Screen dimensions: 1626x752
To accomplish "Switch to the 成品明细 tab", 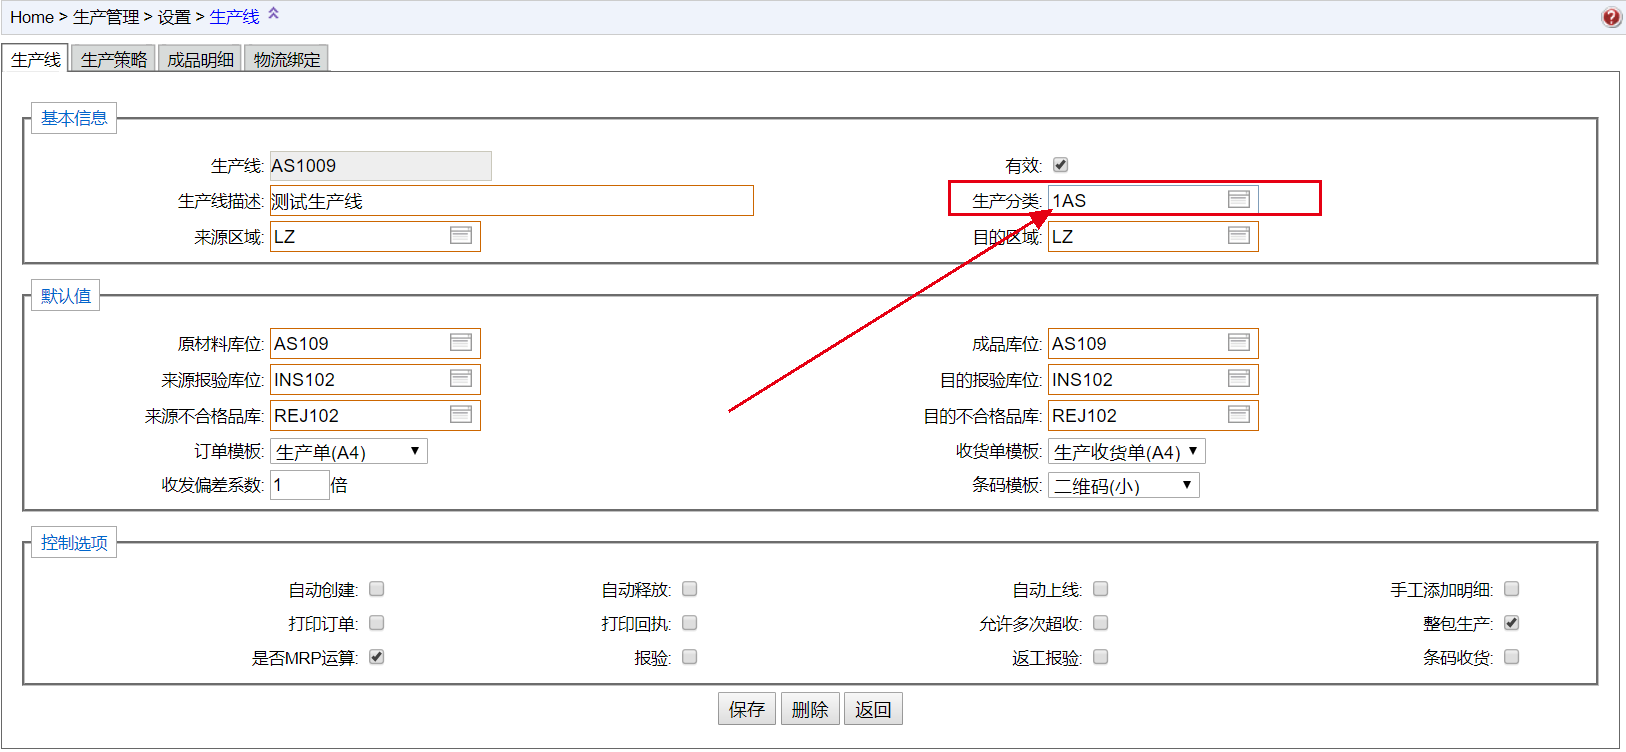I will pyautogui.click(x=201, y=59).
